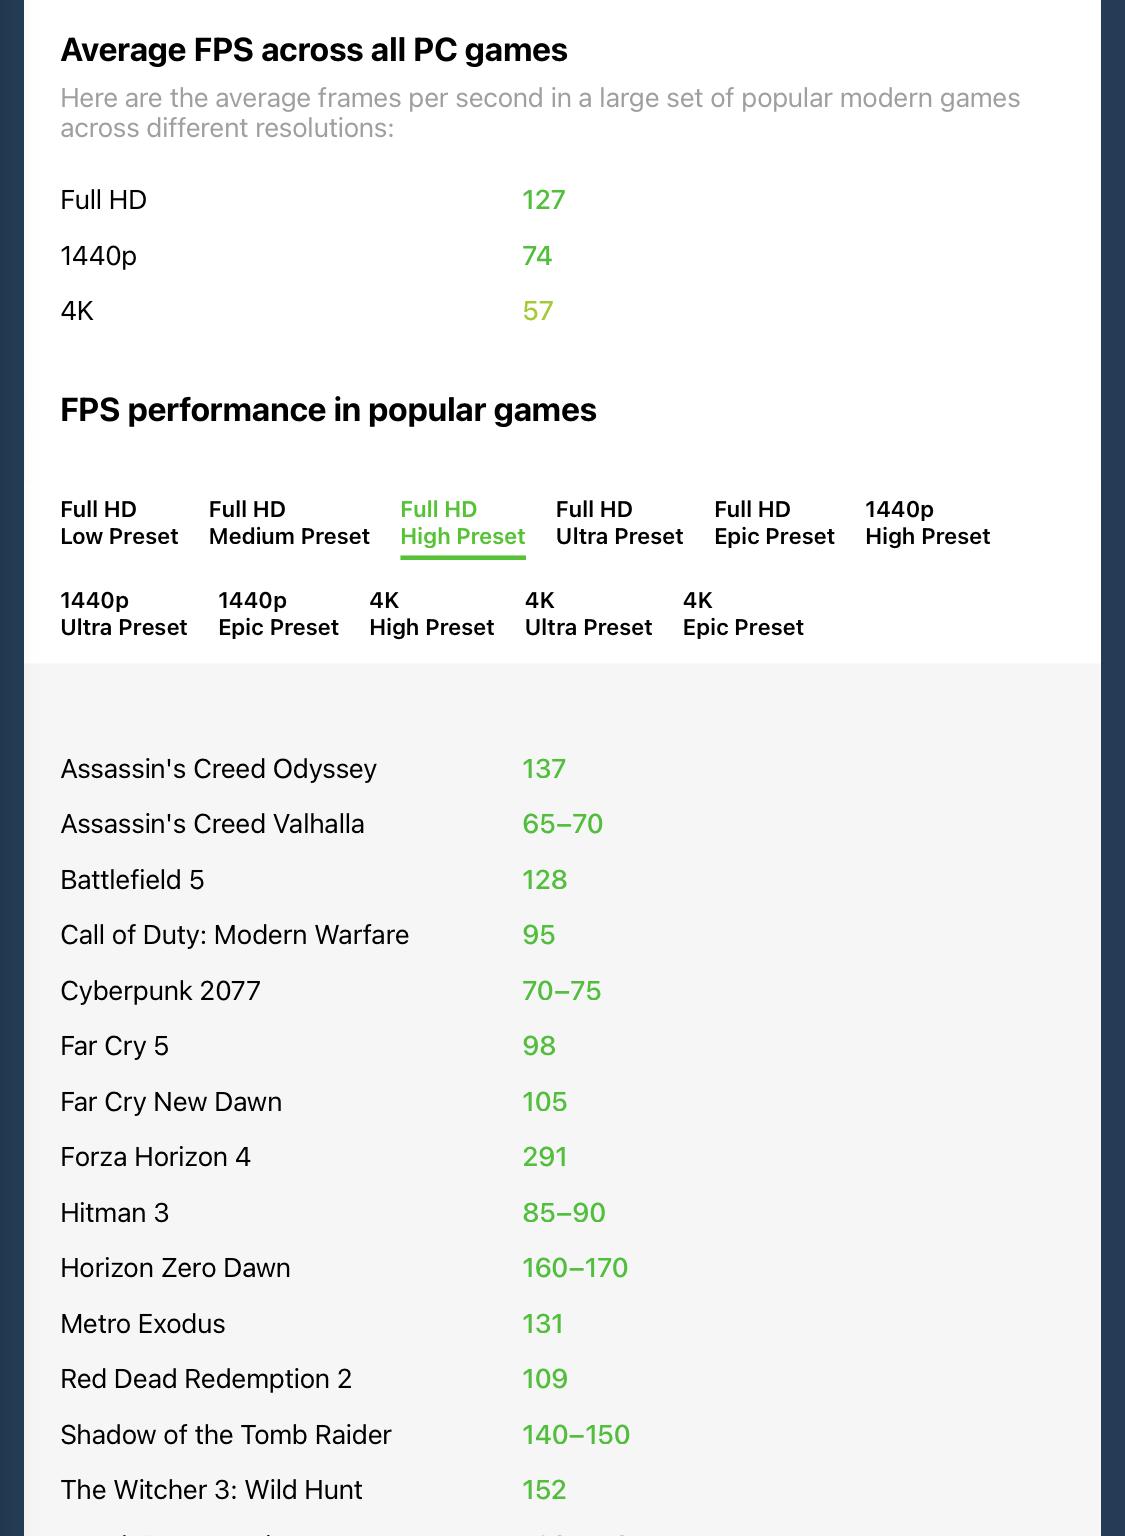Screen dimensions: 1125x1536
Task: Switch to Full HD Epic Preset tab
Action: click(774, 523)
